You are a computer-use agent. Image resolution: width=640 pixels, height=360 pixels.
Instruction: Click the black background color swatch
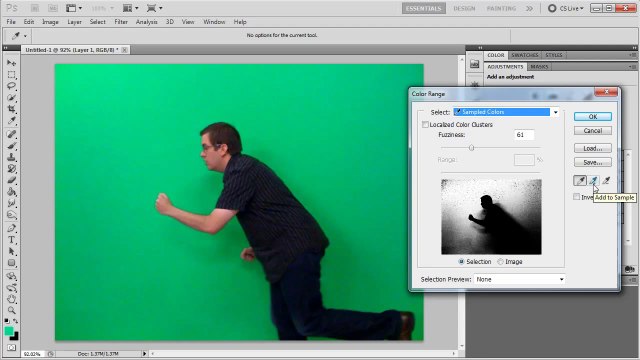(16, 337)
